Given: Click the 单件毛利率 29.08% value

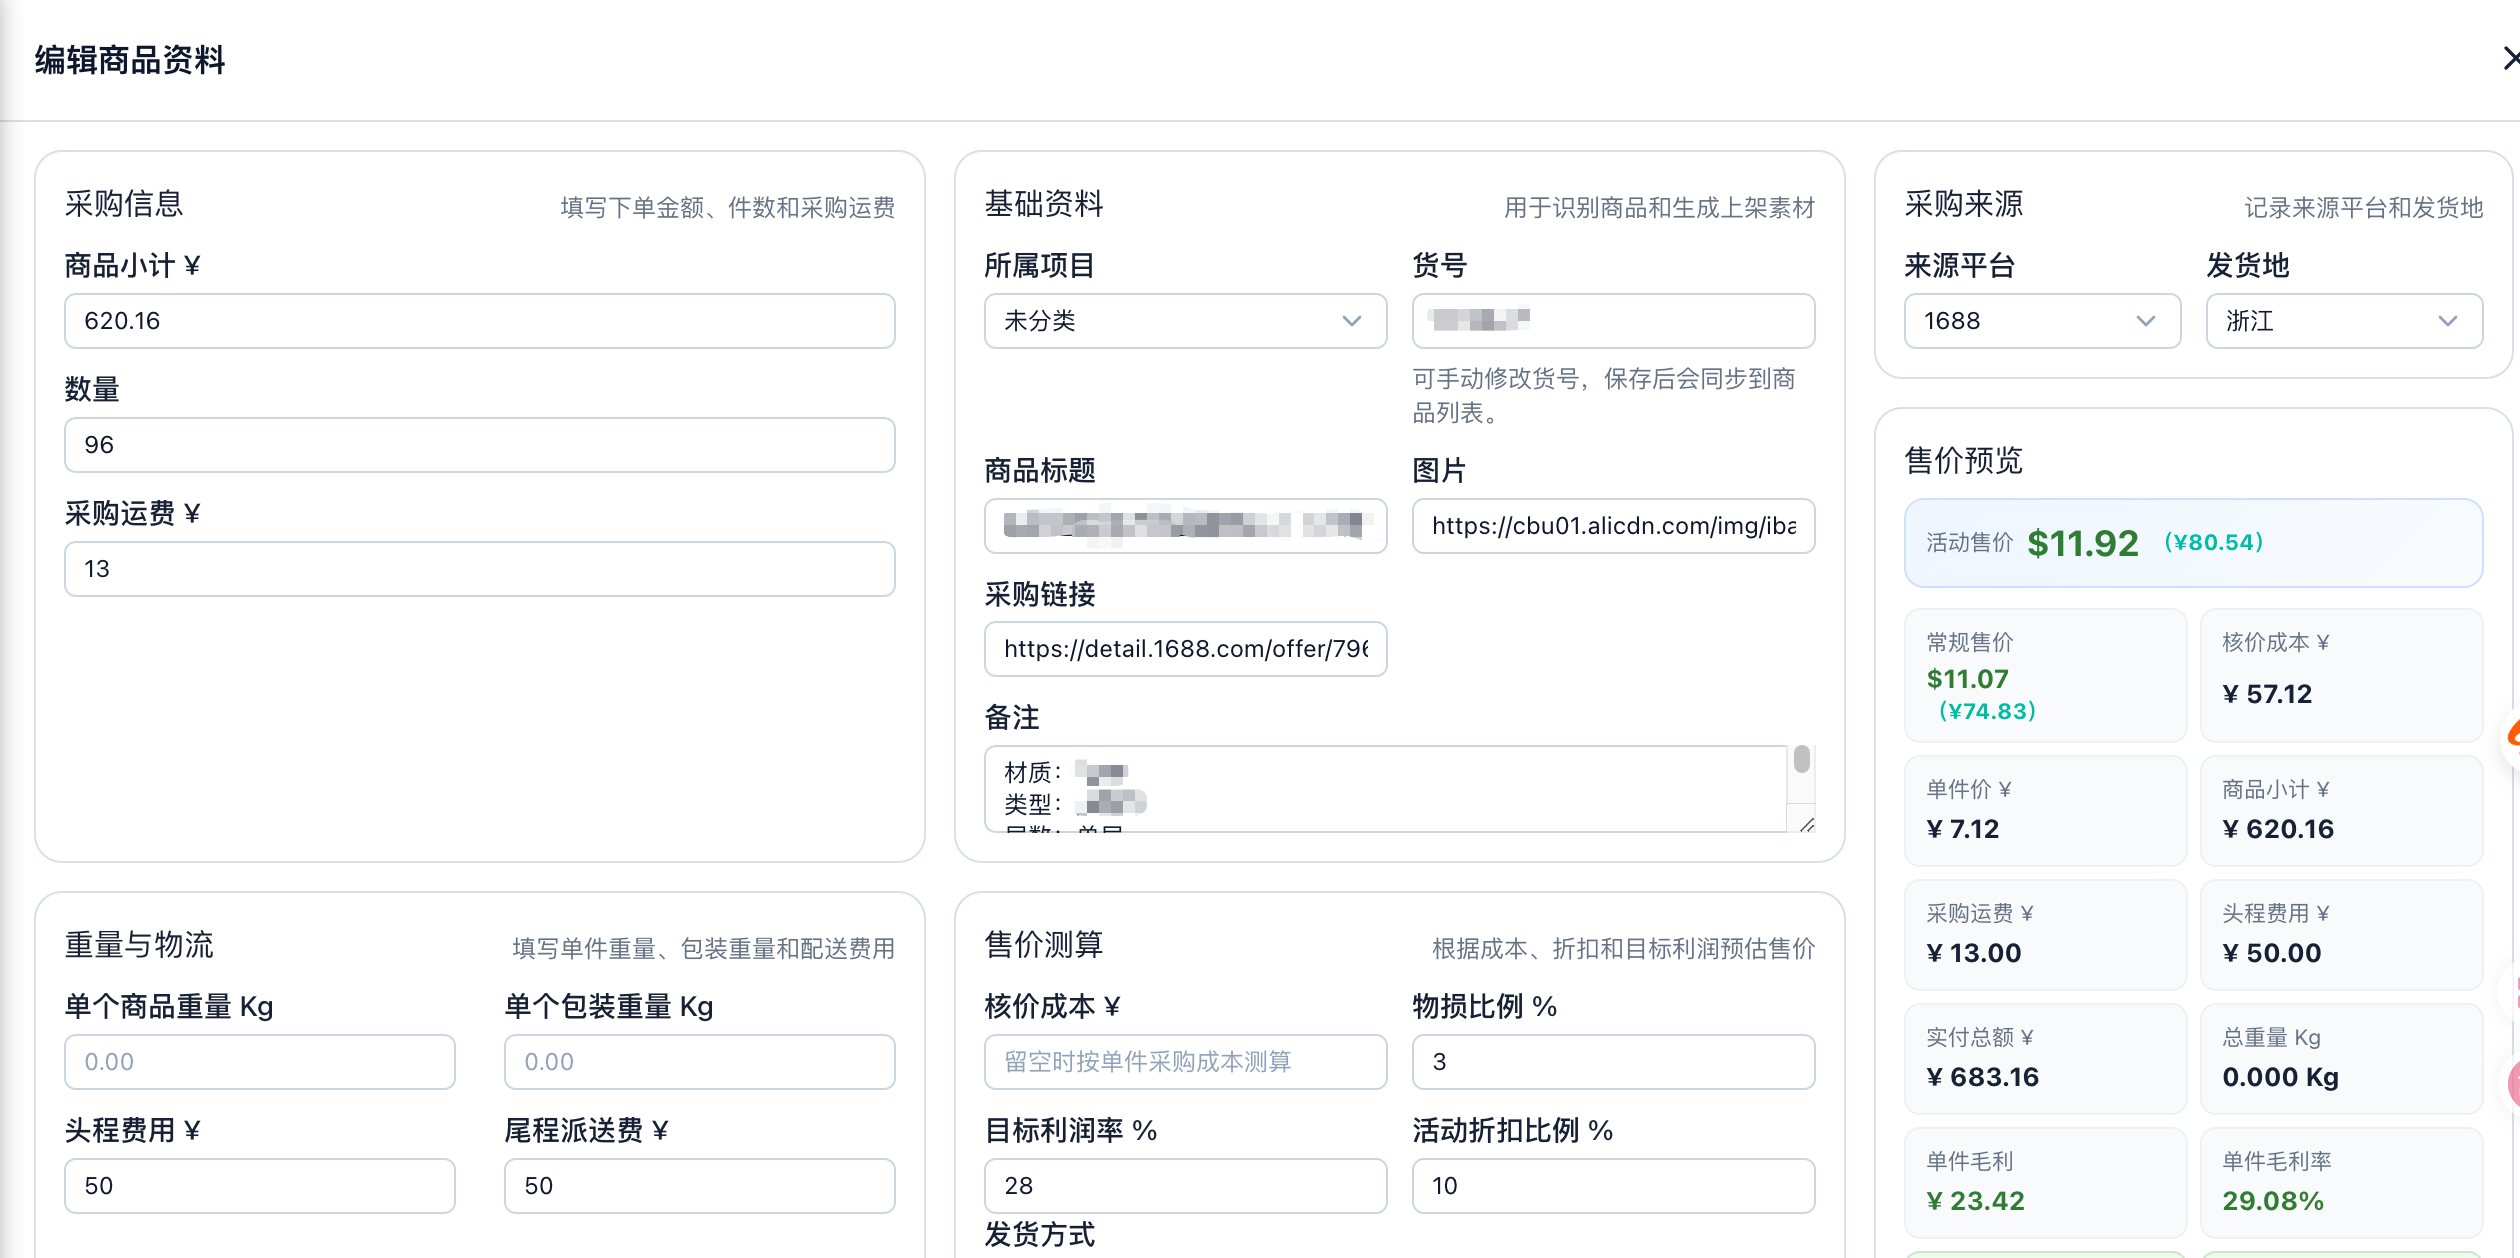Looking at the screenshot, I should 2272,1201.
